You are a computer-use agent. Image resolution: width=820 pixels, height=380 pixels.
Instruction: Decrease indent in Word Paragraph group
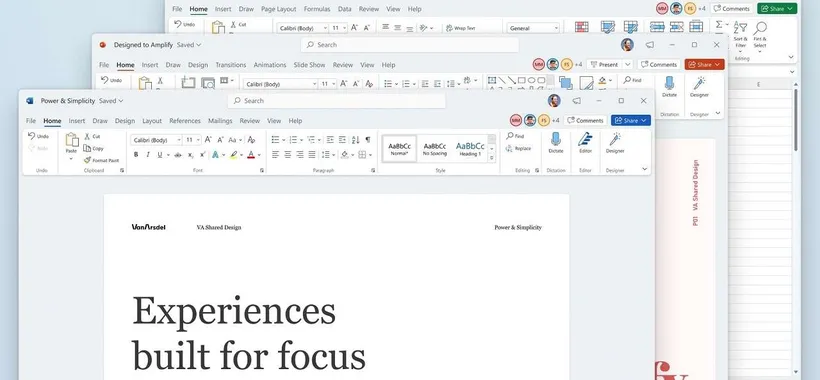[330, 140]
